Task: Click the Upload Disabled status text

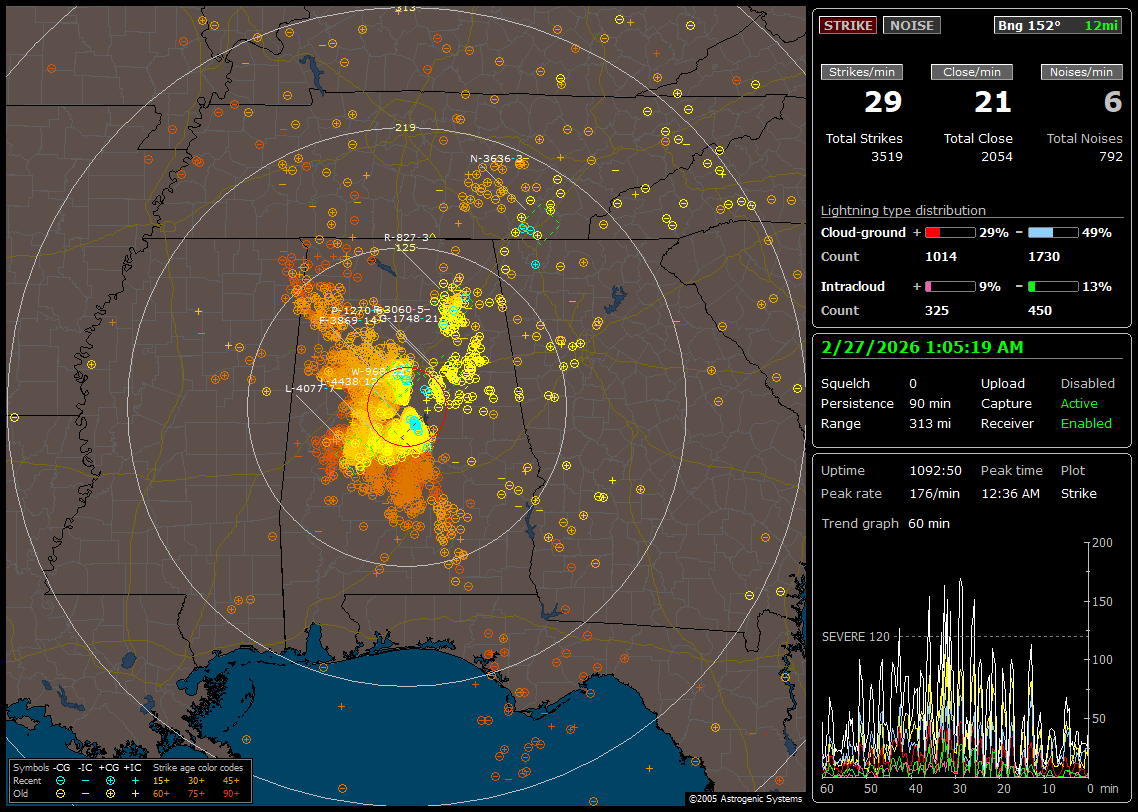Action: 1087,383
